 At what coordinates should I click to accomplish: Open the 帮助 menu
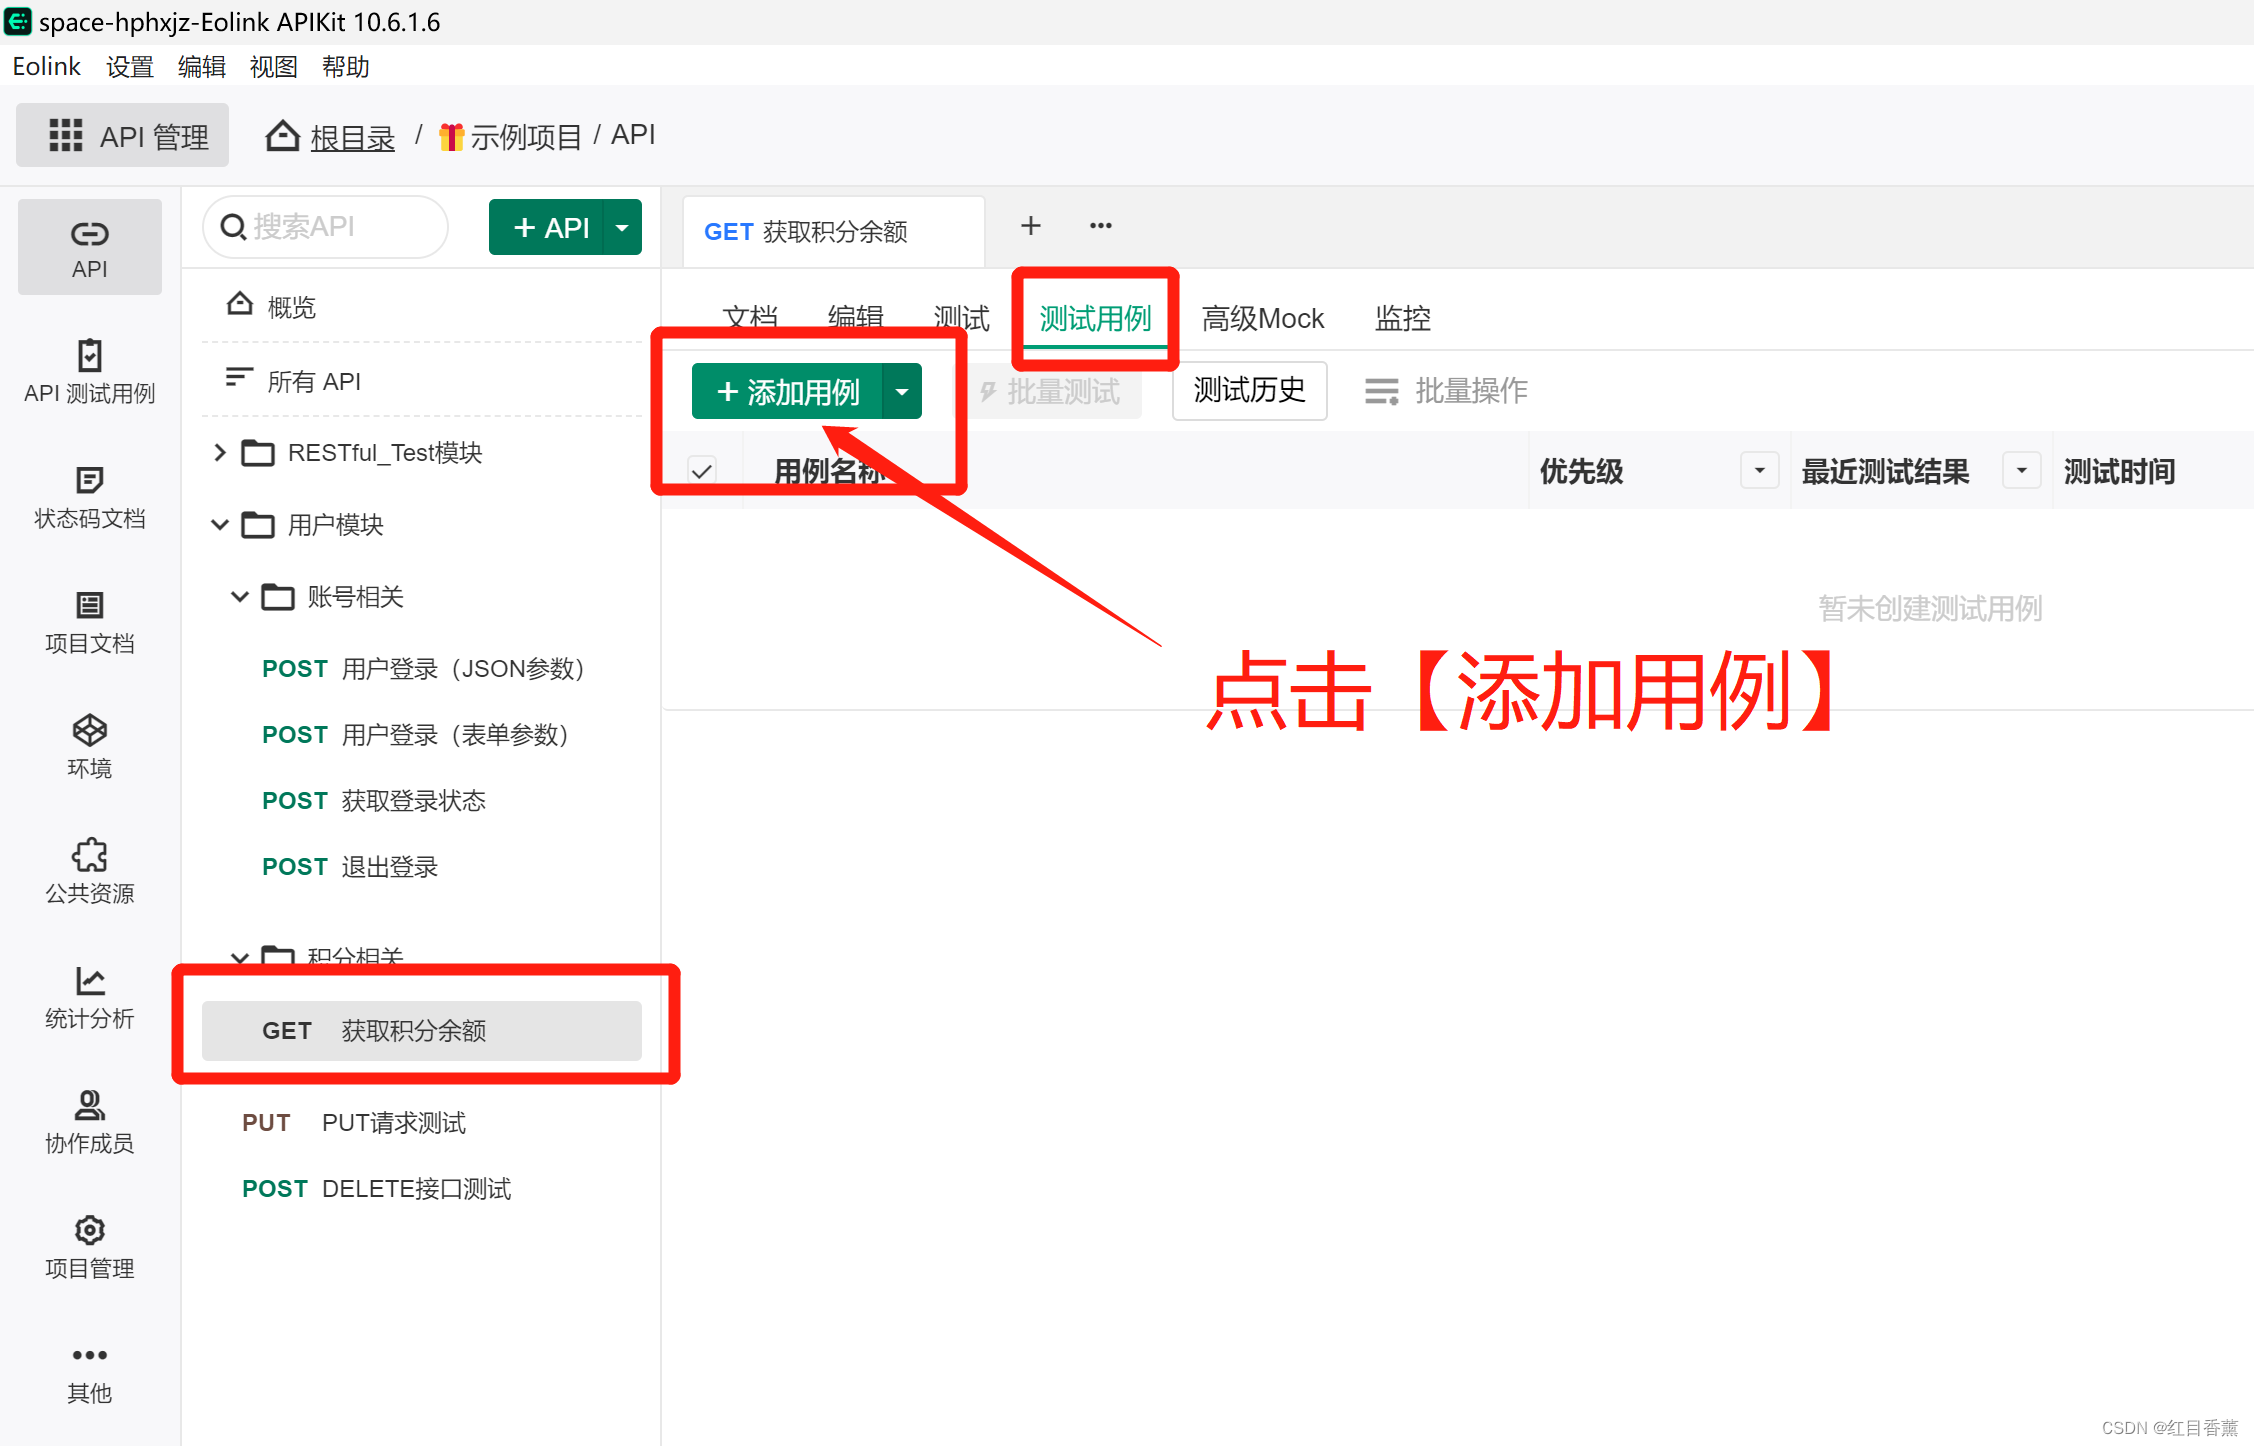pos(346,66)
